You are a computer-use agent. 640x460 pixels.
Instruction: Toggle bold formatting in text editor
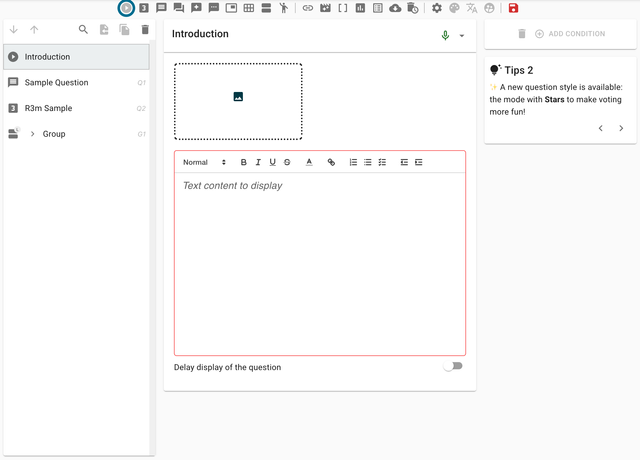click(x=244, y=162)
